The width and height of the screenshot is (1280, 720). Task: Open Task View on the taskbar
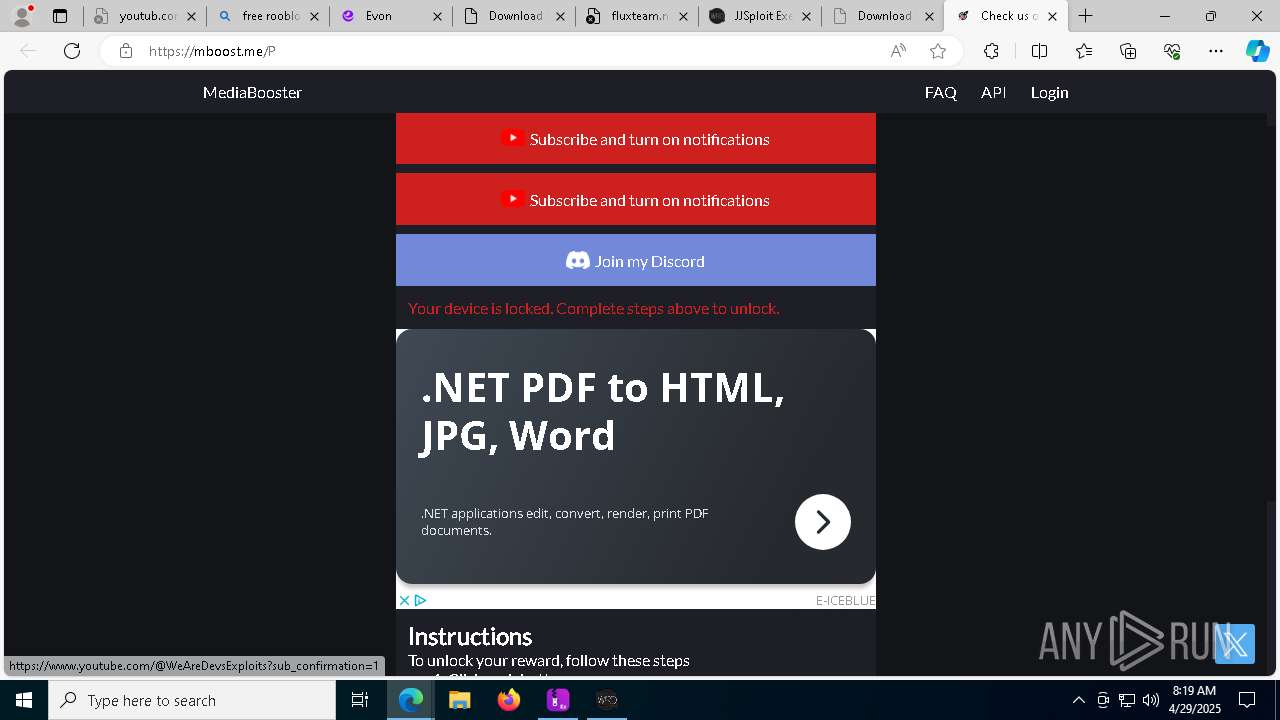(x=360, y=700)
